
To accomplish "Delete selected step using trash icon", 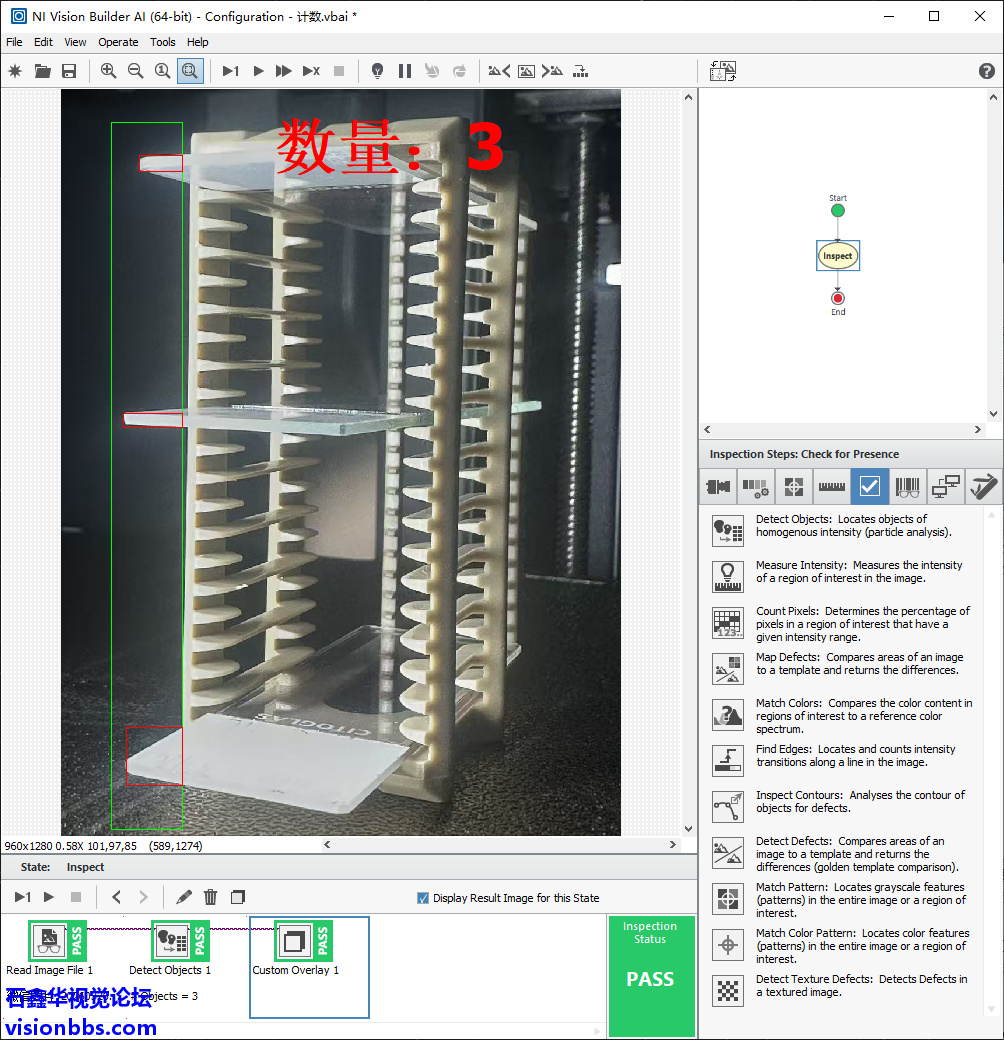I will 211,897.
